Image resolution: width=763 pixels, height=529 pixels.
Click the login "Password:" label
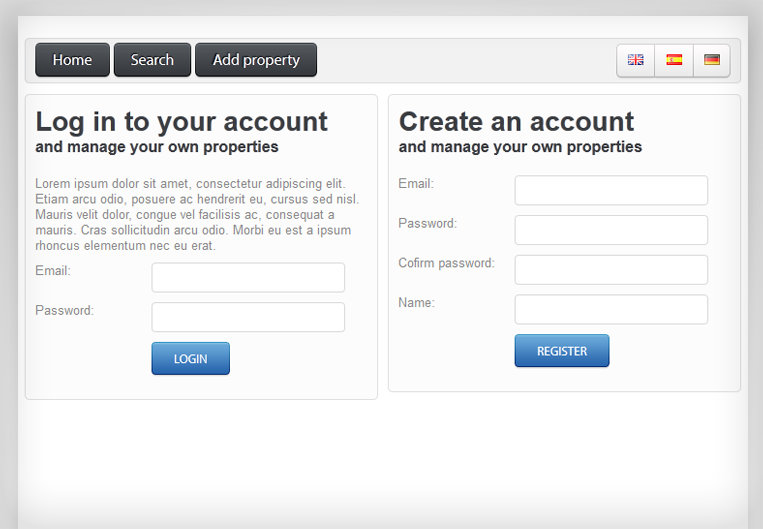(64, 310)
